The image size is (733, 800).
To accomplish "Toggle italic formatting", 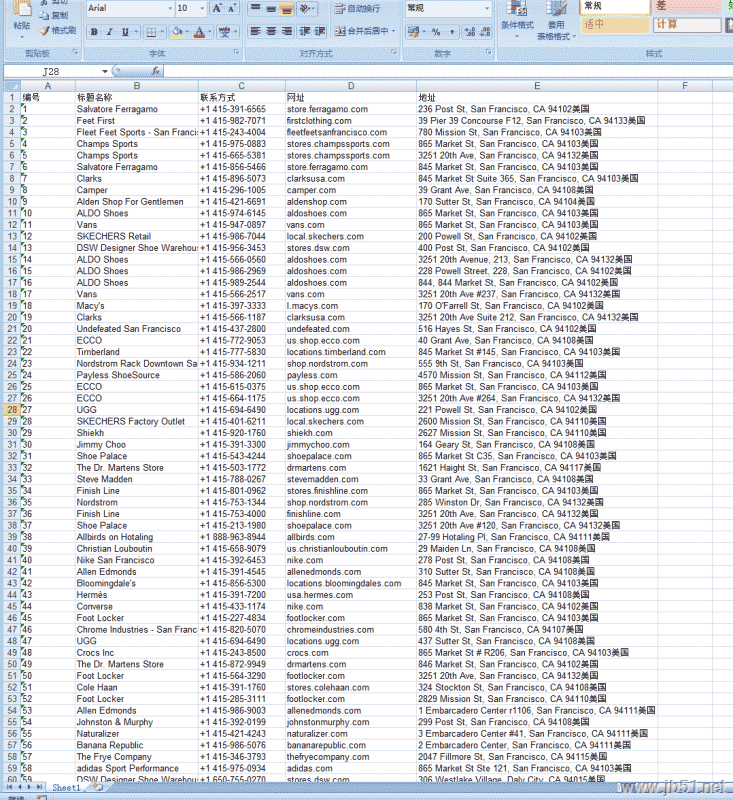I will (x=109, y=32).
